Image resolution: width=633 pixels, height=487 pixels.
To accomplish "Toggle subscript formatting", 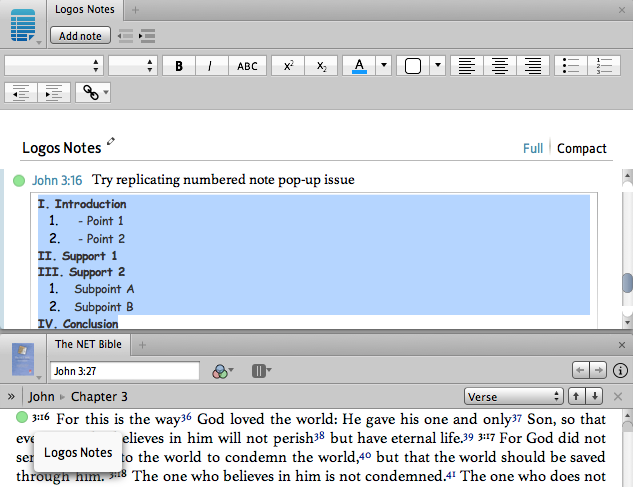I will [x=321, y=66].
